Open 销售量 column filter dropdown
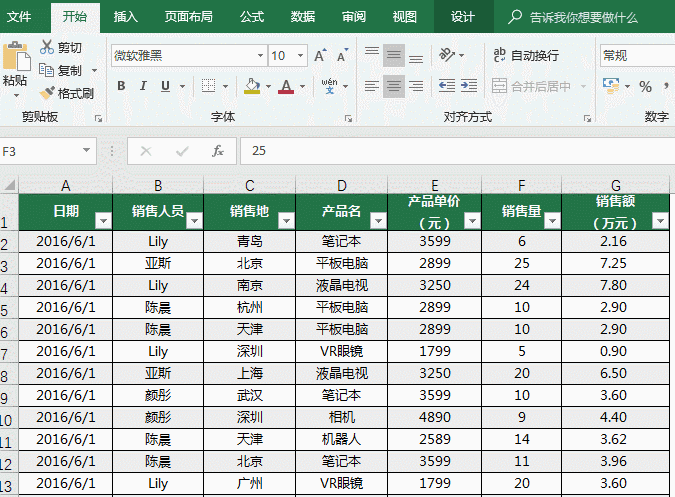Viewport: 675px width, 497px height. (552, 221)
